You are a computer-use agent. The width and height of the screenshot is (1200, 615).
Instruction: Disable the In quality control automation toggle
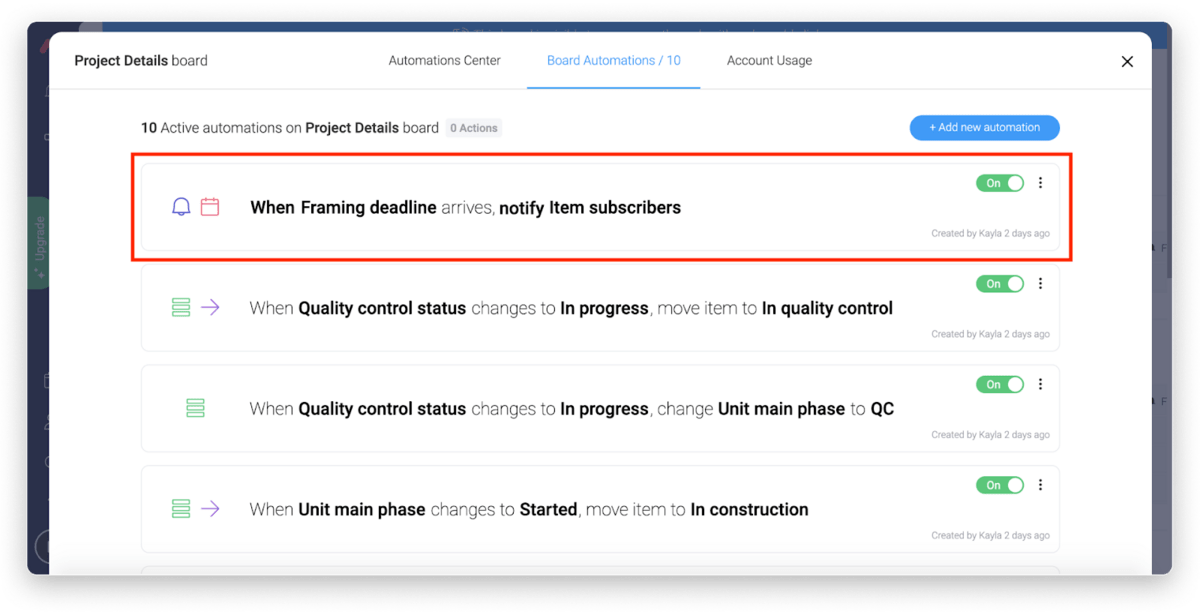tap(999, 283)
